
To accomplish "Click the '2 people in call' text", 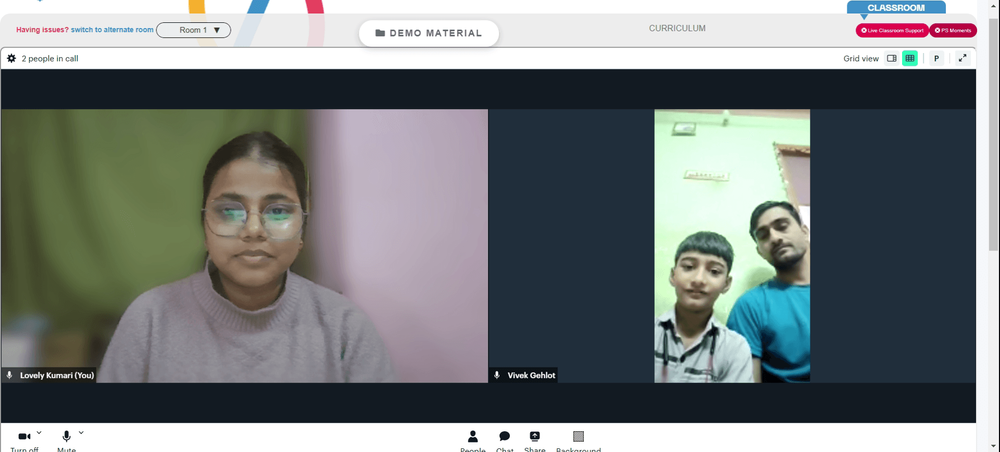I will [50, 59].
